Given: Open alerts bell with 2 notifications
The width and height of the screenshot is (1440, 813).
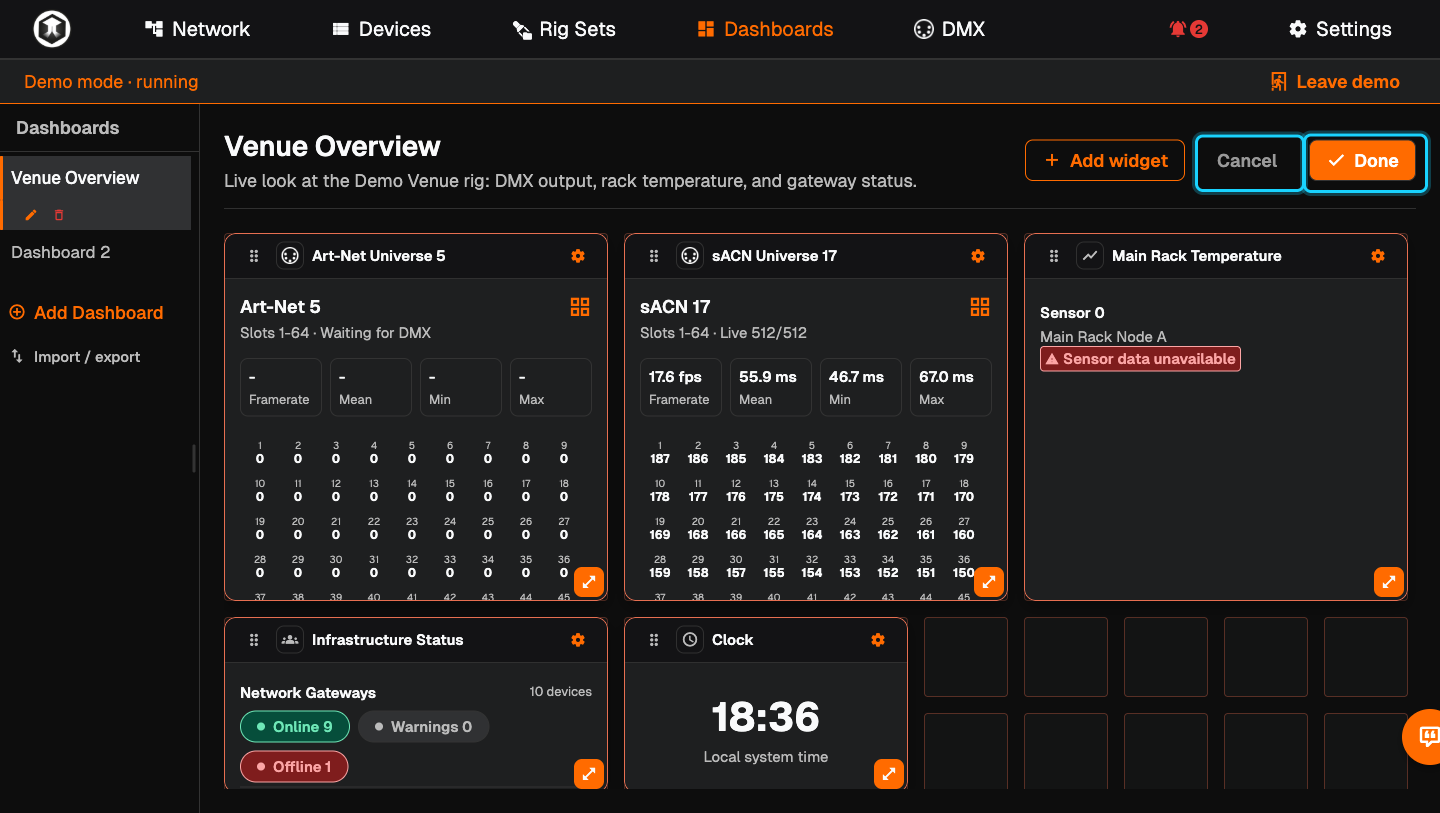Looking at the screenshot, I should tap(1188, 29).
